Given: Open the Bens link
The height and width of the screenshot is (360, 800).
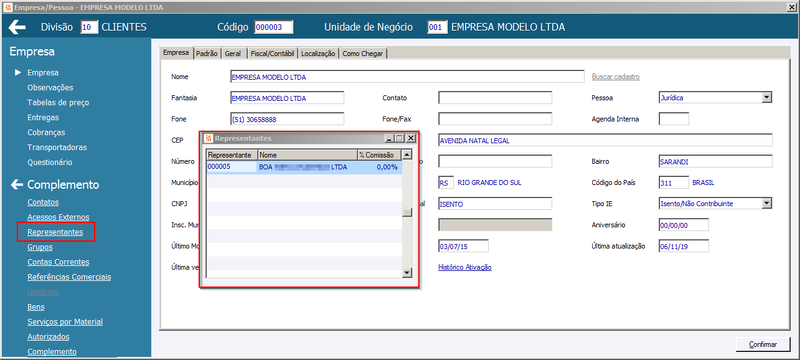Looking at the screenshot, I should pyautogui.click(x=36, y=307).
